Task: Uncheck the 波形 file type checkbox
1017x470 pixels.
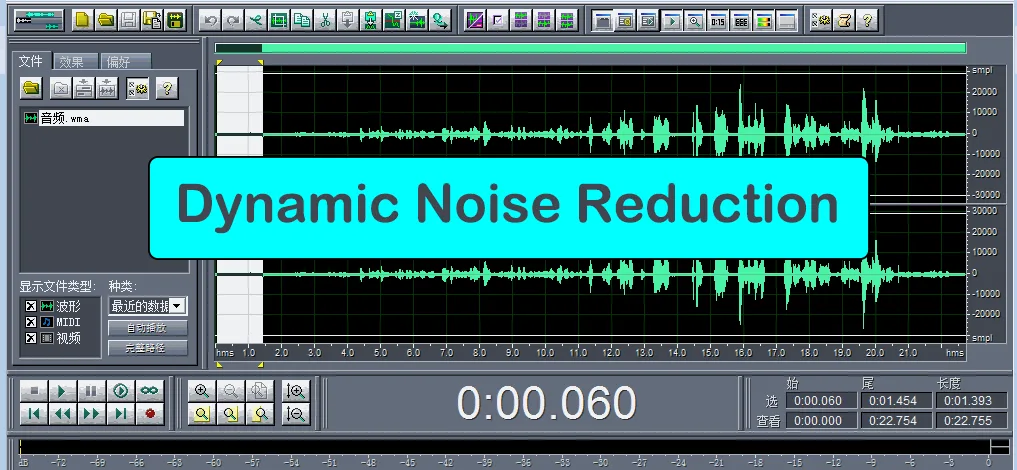Action: tap(30, 306)
